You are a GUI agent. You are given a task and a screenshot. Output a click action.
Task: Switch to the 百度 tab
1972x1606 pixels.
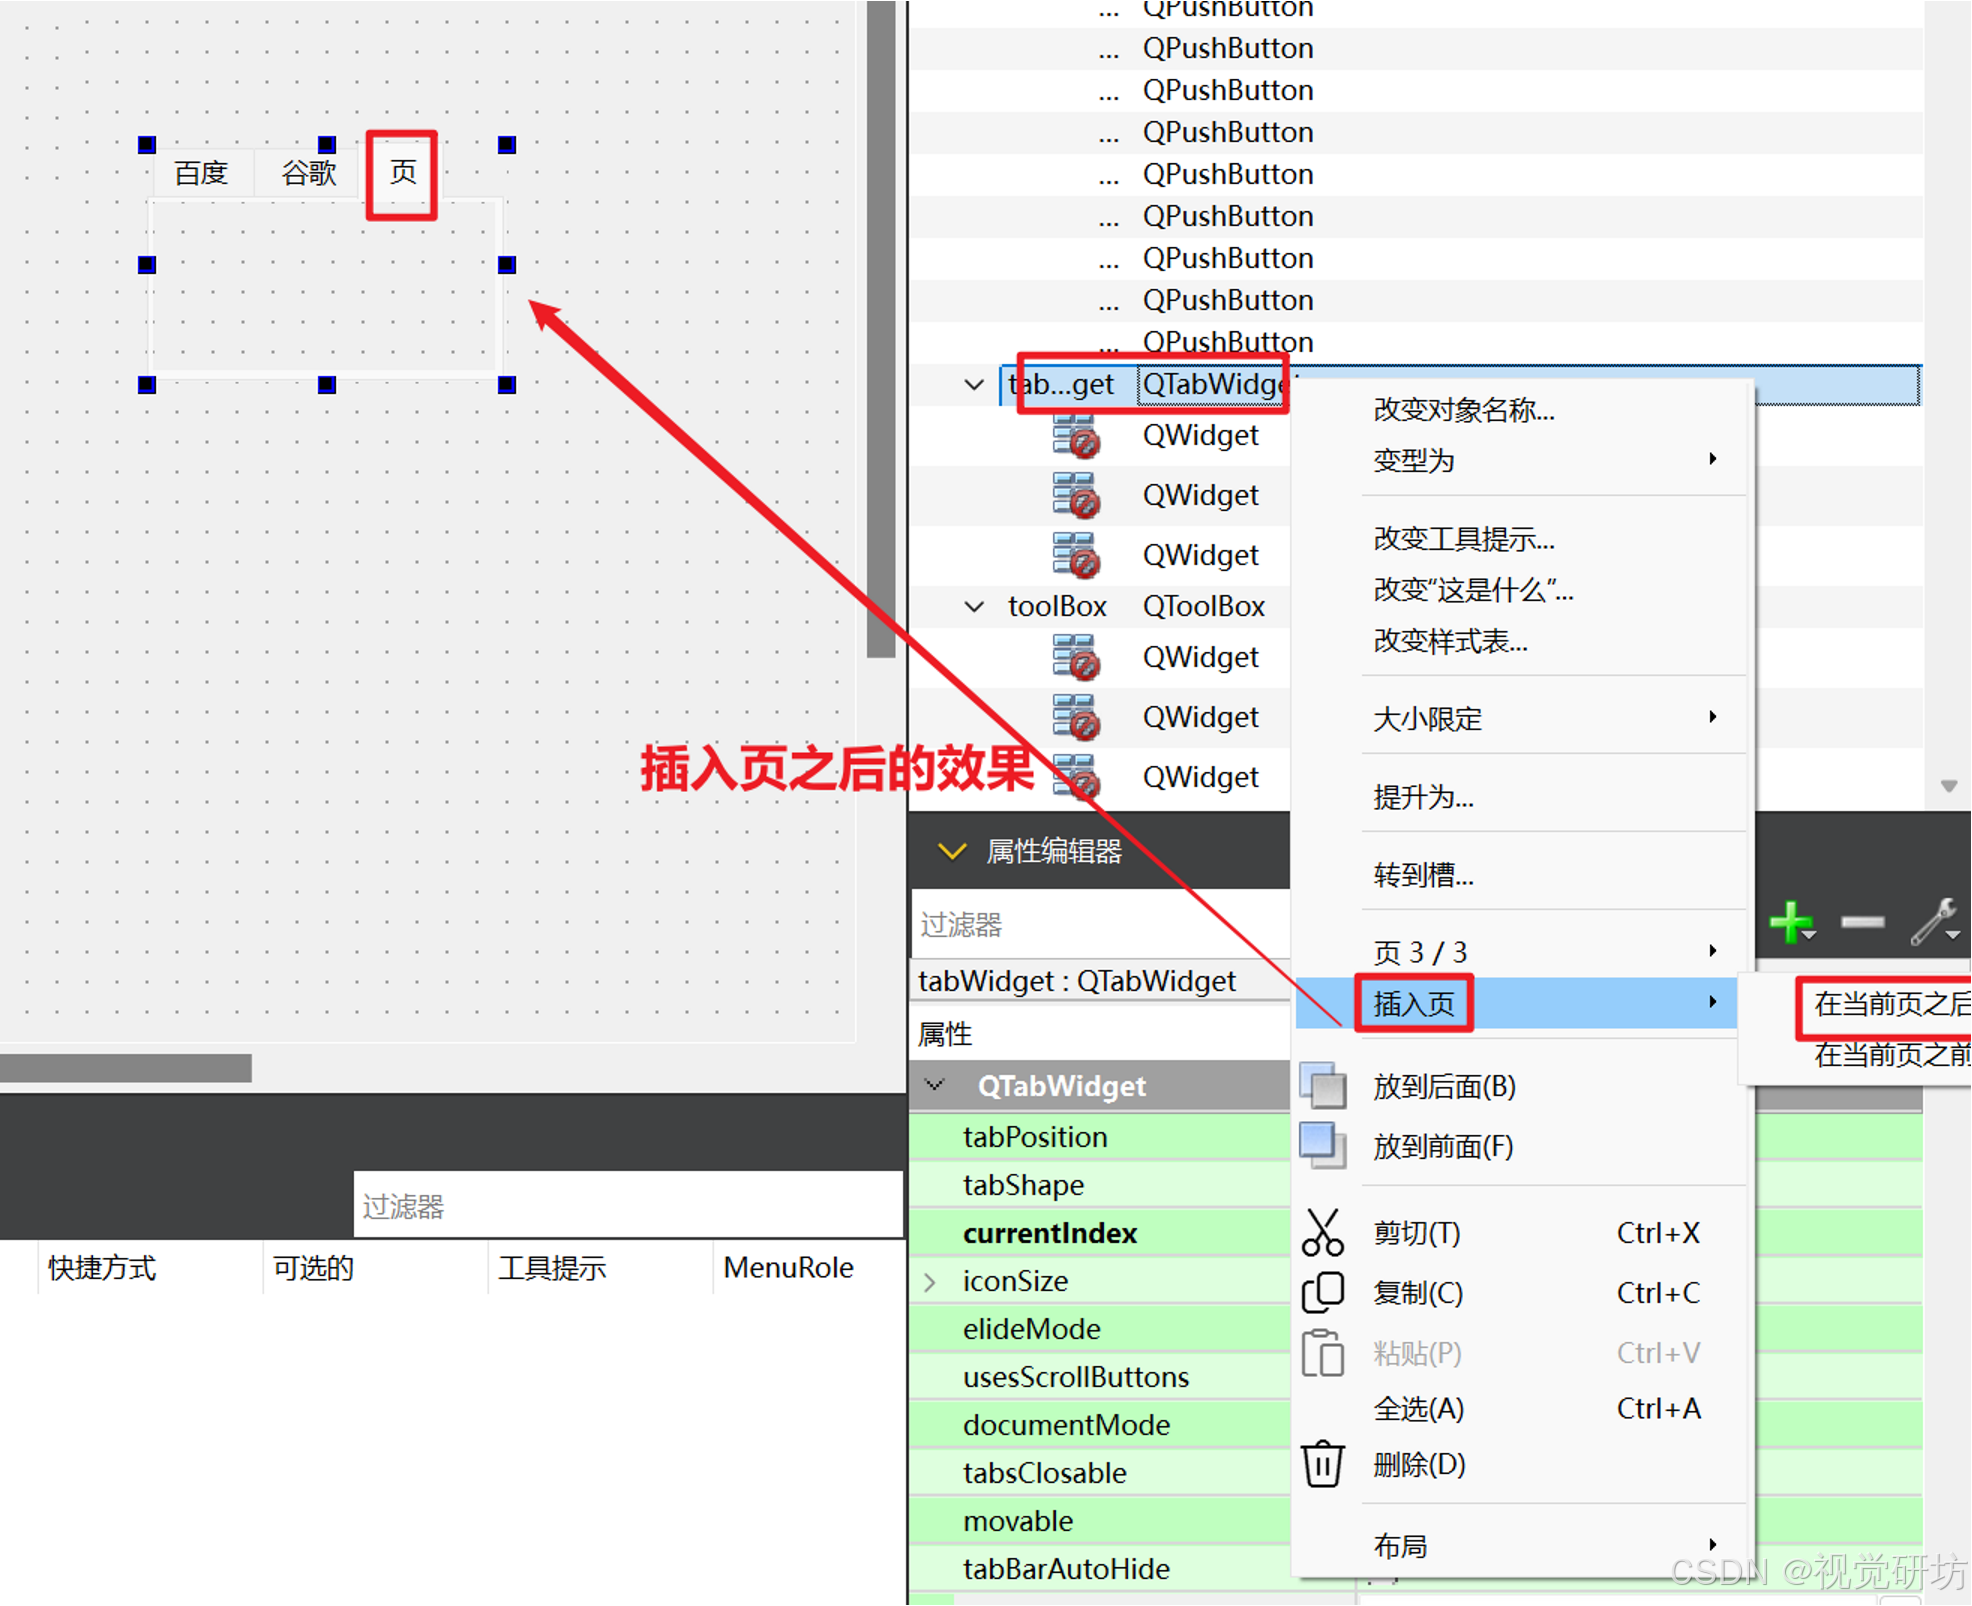pyautogui.click(x=201, y=173)
